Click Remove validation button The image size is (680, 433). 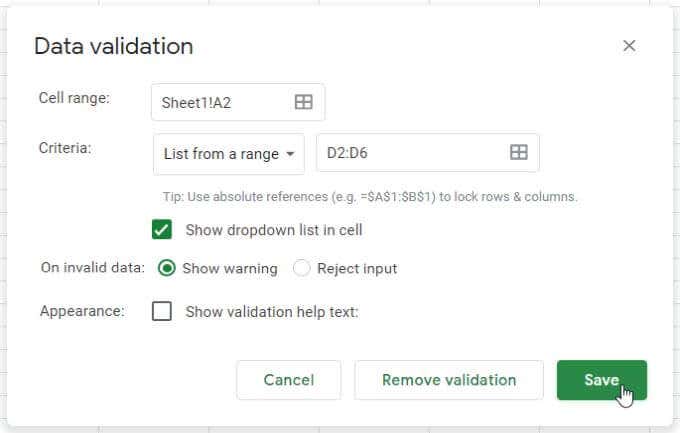(449, 380)
